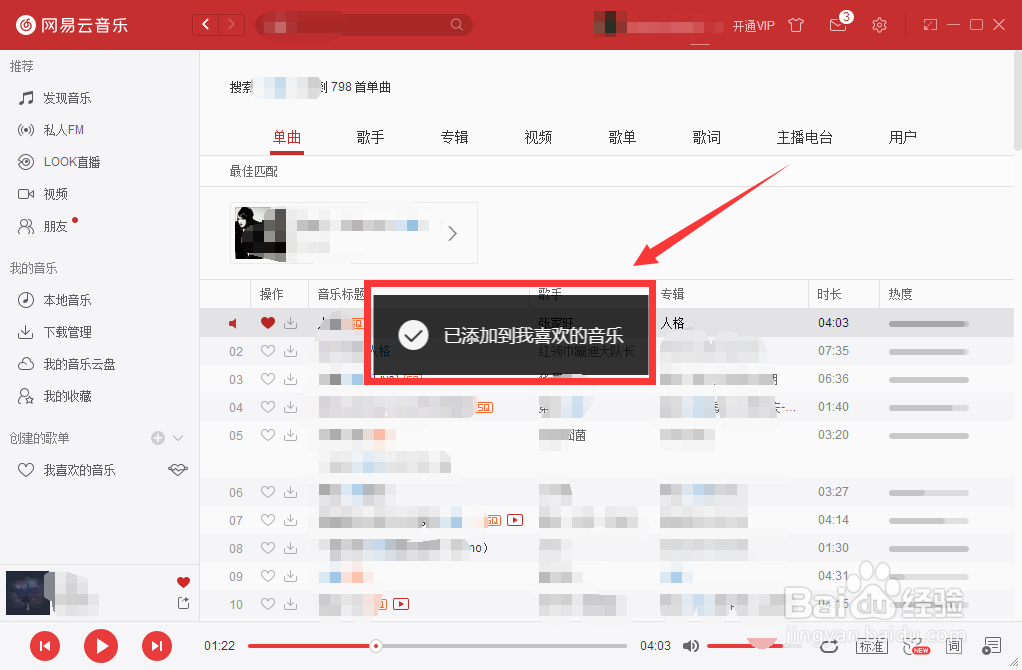
Task: Like song in row 07
Action: (x=268, y=520)
